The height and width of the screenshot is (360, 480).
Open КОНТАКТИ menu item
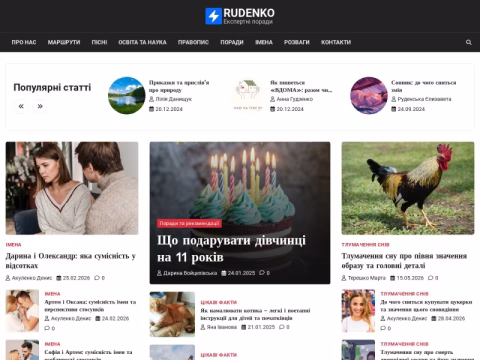(336, 42)
